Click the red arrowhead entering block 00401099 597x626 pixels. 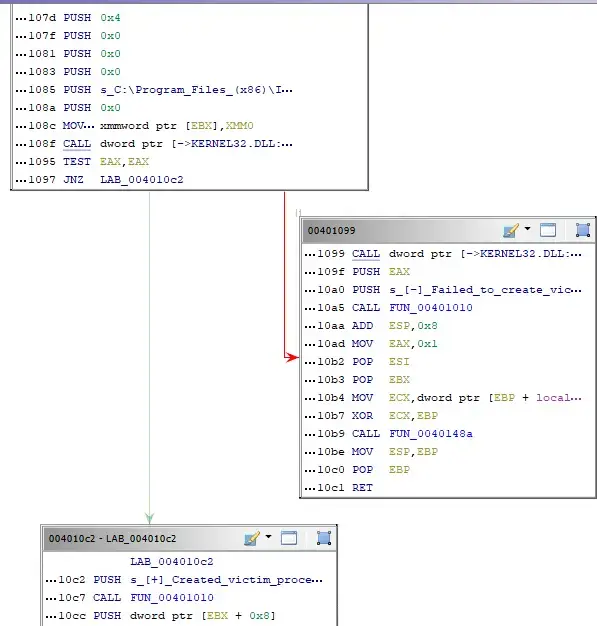[x=293, y=357]
